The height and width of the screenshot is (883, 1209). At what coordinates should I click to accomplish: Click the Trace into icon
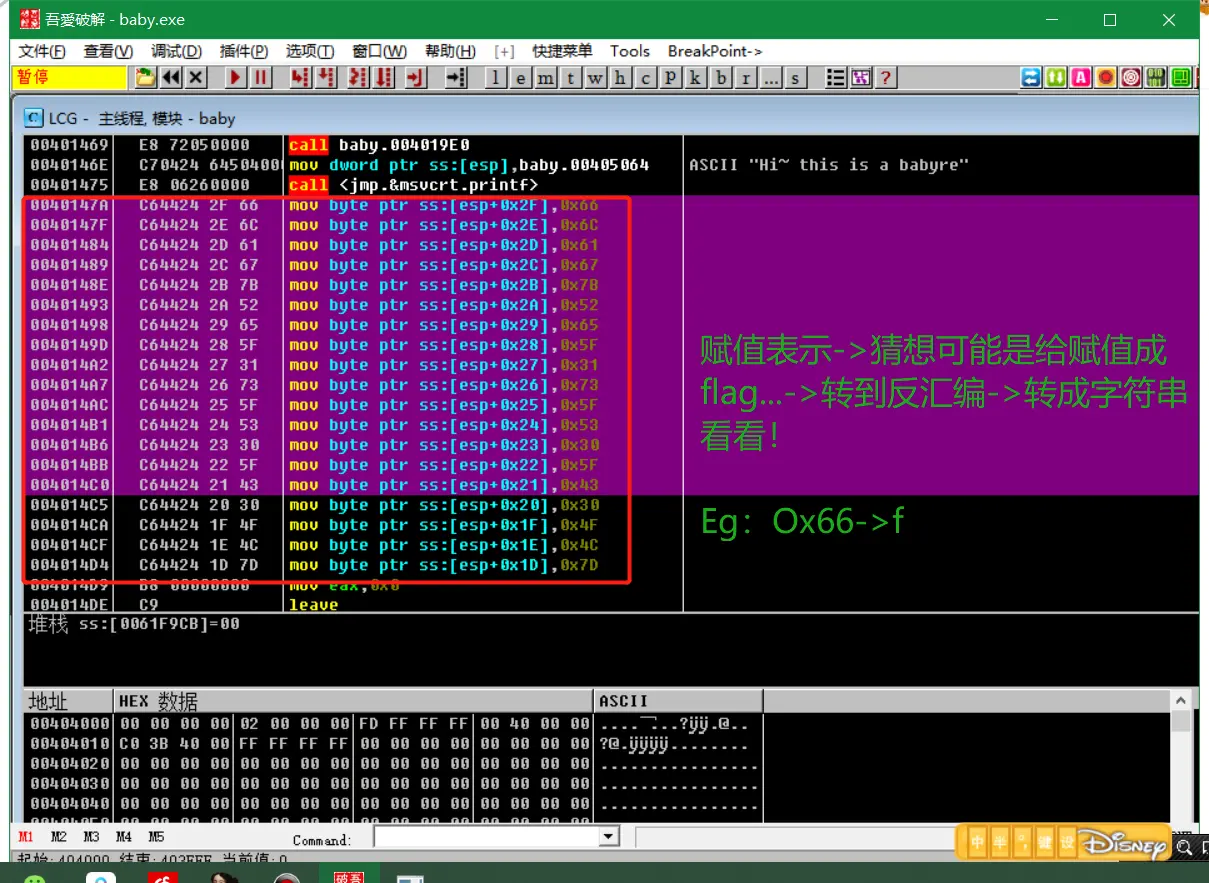pos(359,78)
